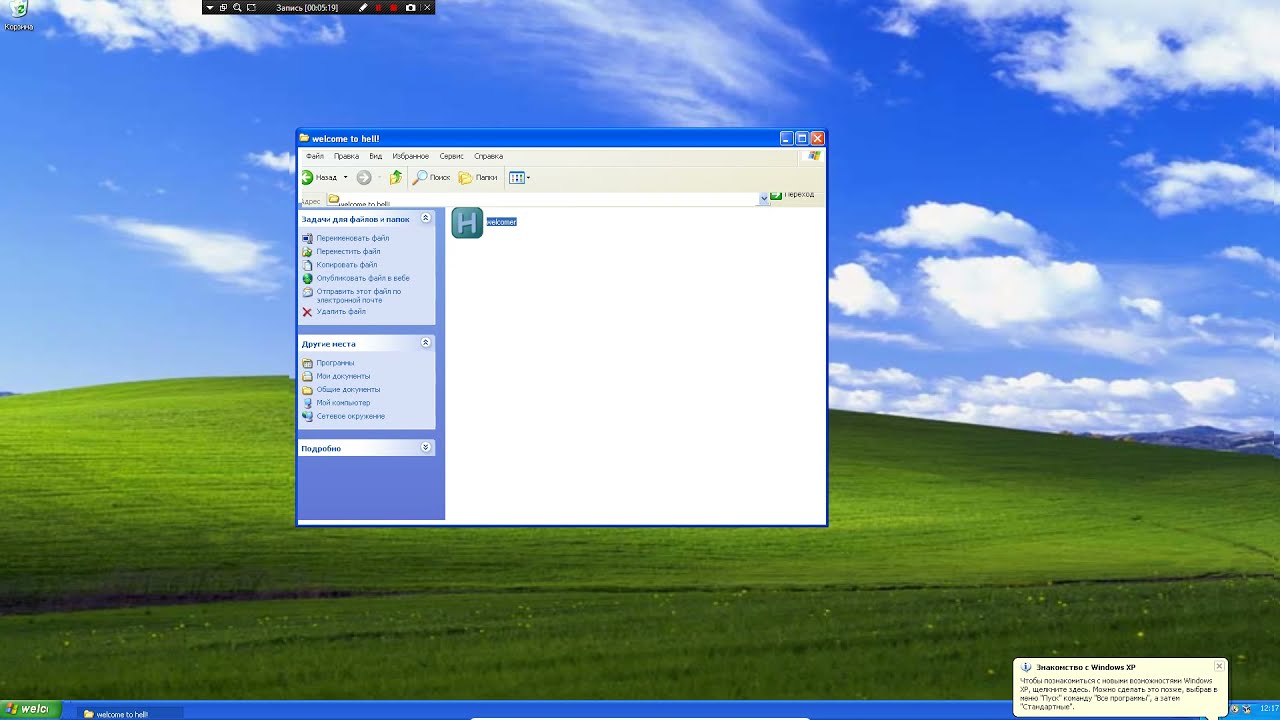Open the Назад history dropdown arrow
Viewport: 1280px width, 720px height.
[x=346, y=177]
